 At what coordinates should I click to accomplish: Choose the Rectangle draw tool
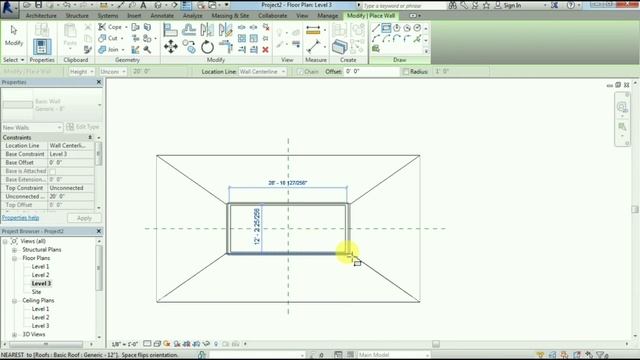click(x=386, y=28)
